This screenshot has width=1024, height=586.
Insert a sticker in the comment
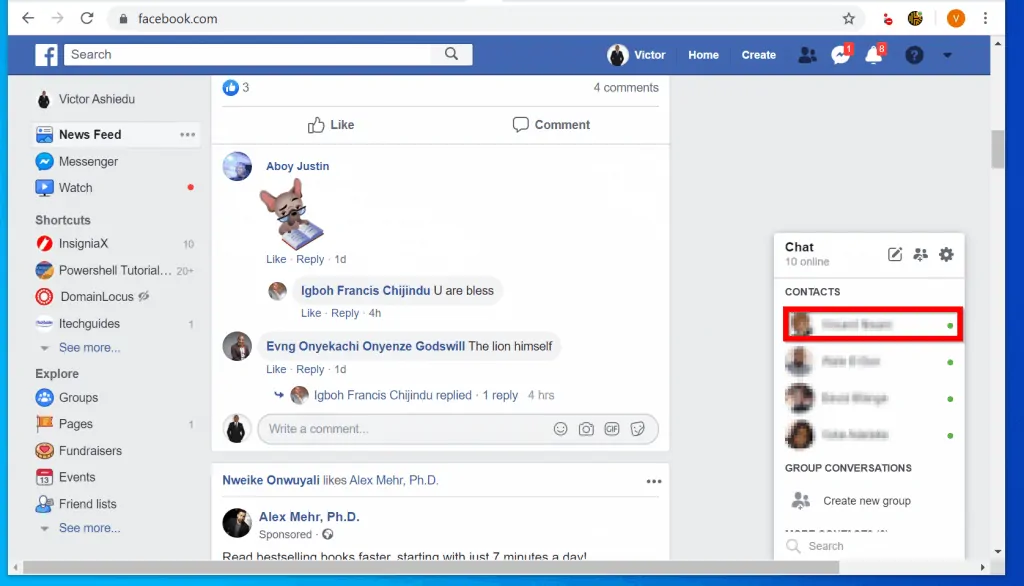(x=638, y=428)
